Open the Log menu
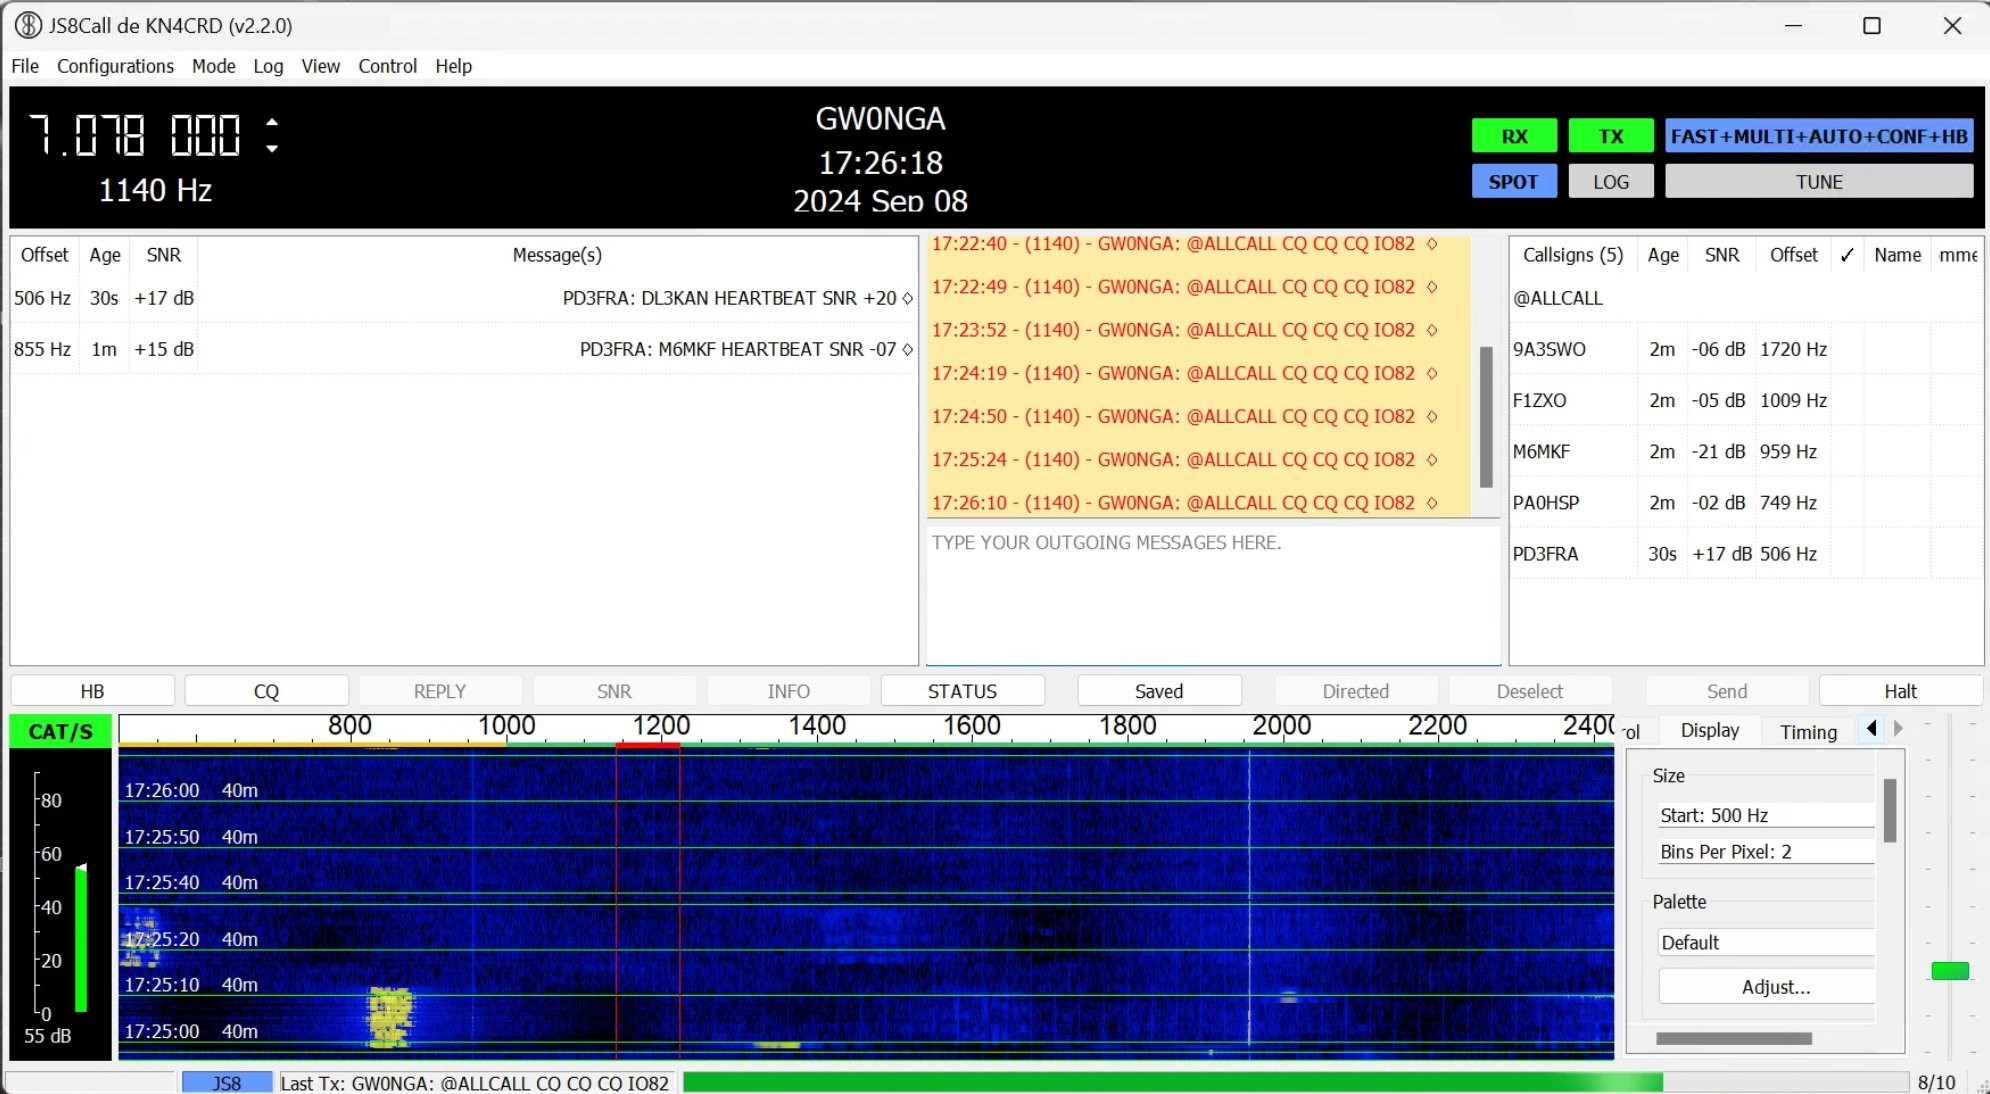 pyautogui.click(x=268, y=66)
